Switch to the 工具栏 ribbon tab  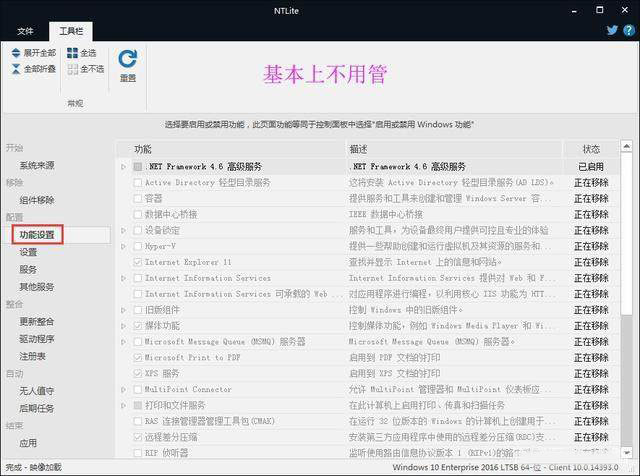pyautogui.click(x=71, y=31)
